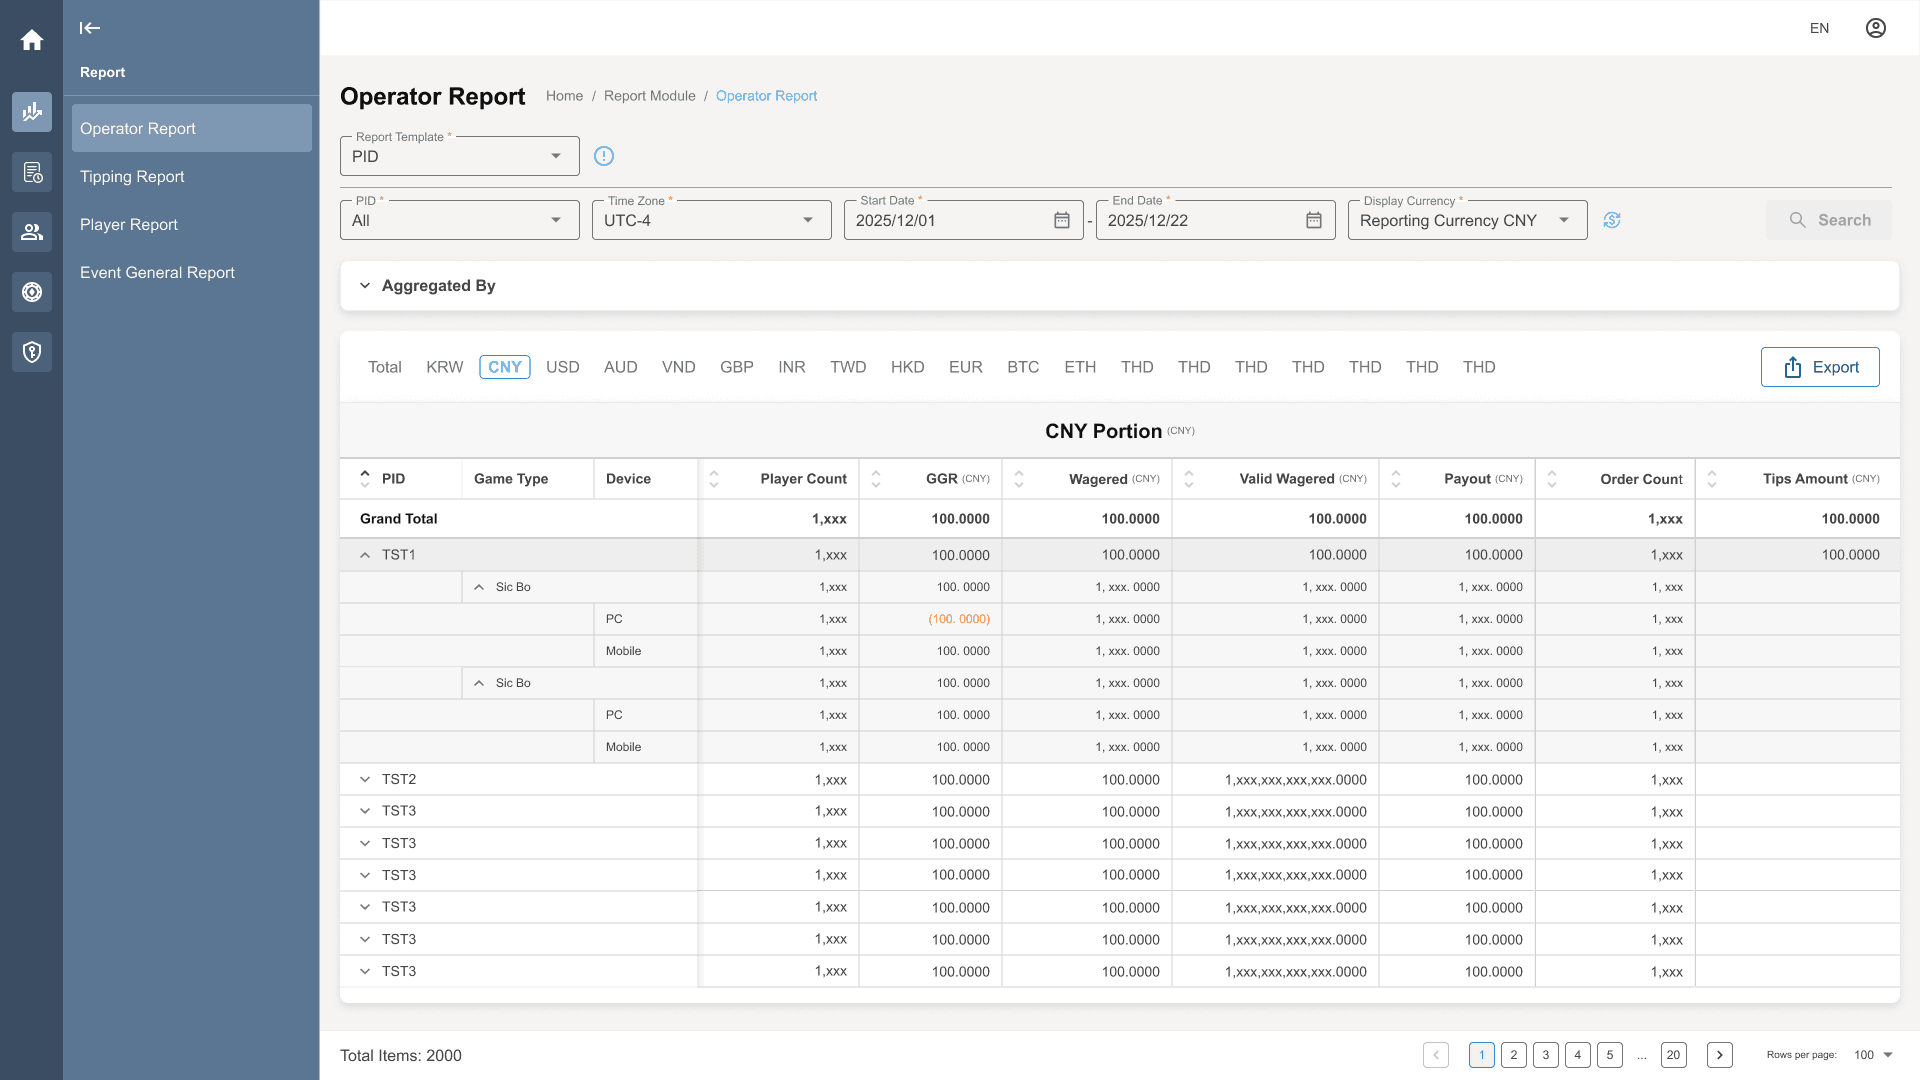Click the info icon beside Report Template
This screenshot has height=1080, width=1920.
[x=604, y=156]
